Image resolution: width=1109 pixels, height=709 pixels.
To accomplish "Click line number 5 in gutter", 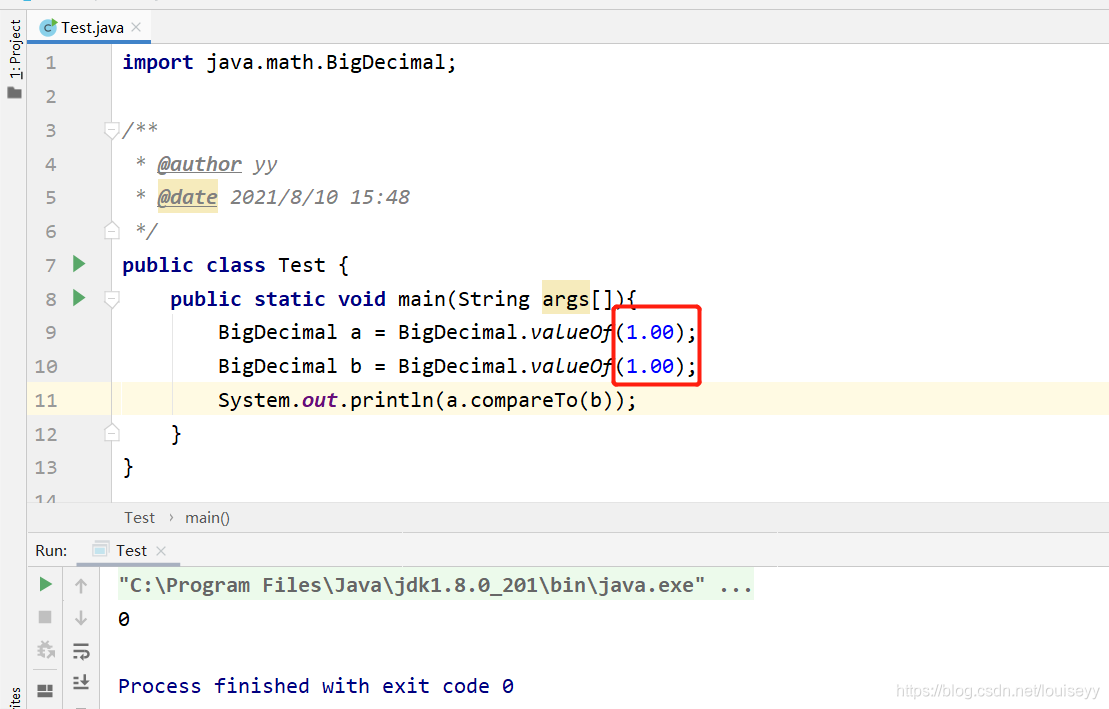I will coord(51,197).
